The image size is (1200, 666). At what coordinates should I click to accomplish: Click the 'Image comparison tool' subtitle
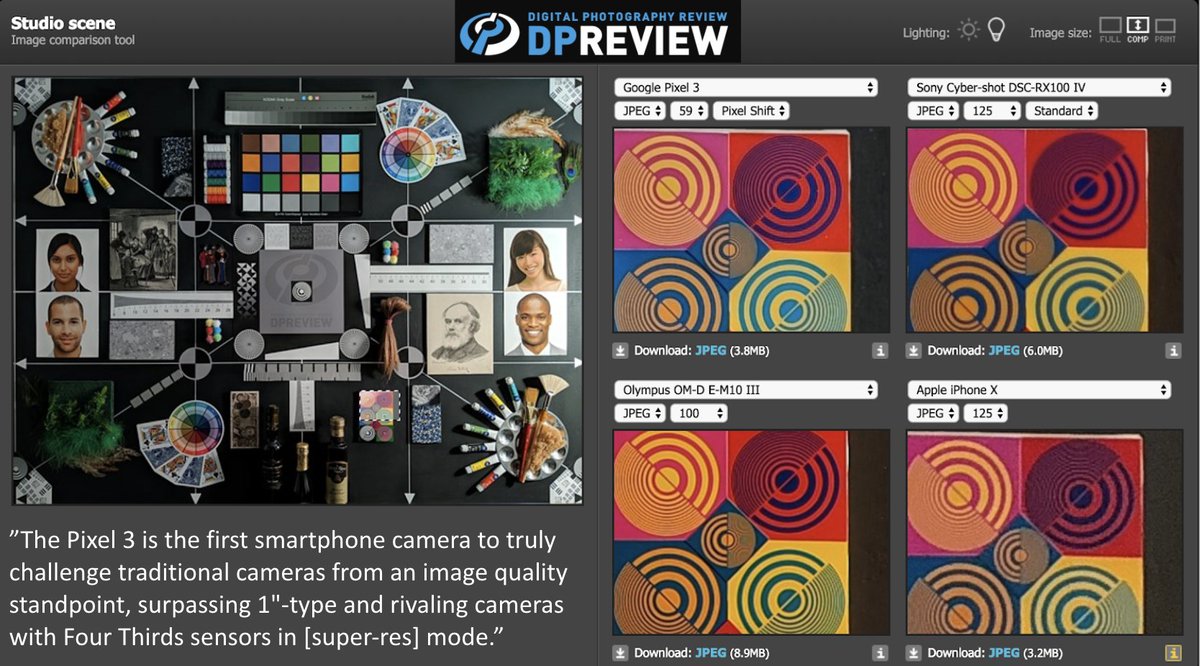pos(73,41)
